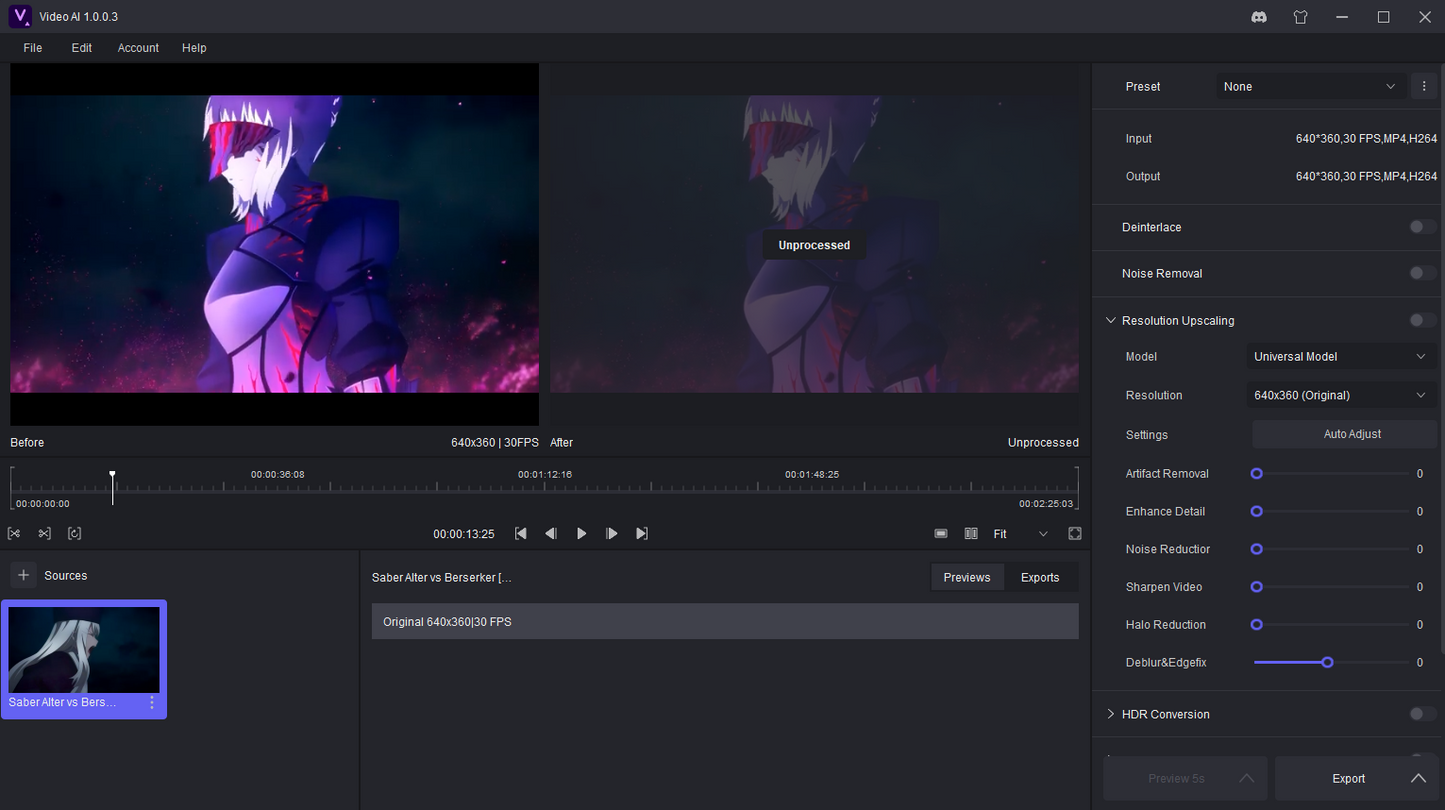The image size is (1445, 810).
Task: Step forward one frame
Action: [x=612, y=534]
